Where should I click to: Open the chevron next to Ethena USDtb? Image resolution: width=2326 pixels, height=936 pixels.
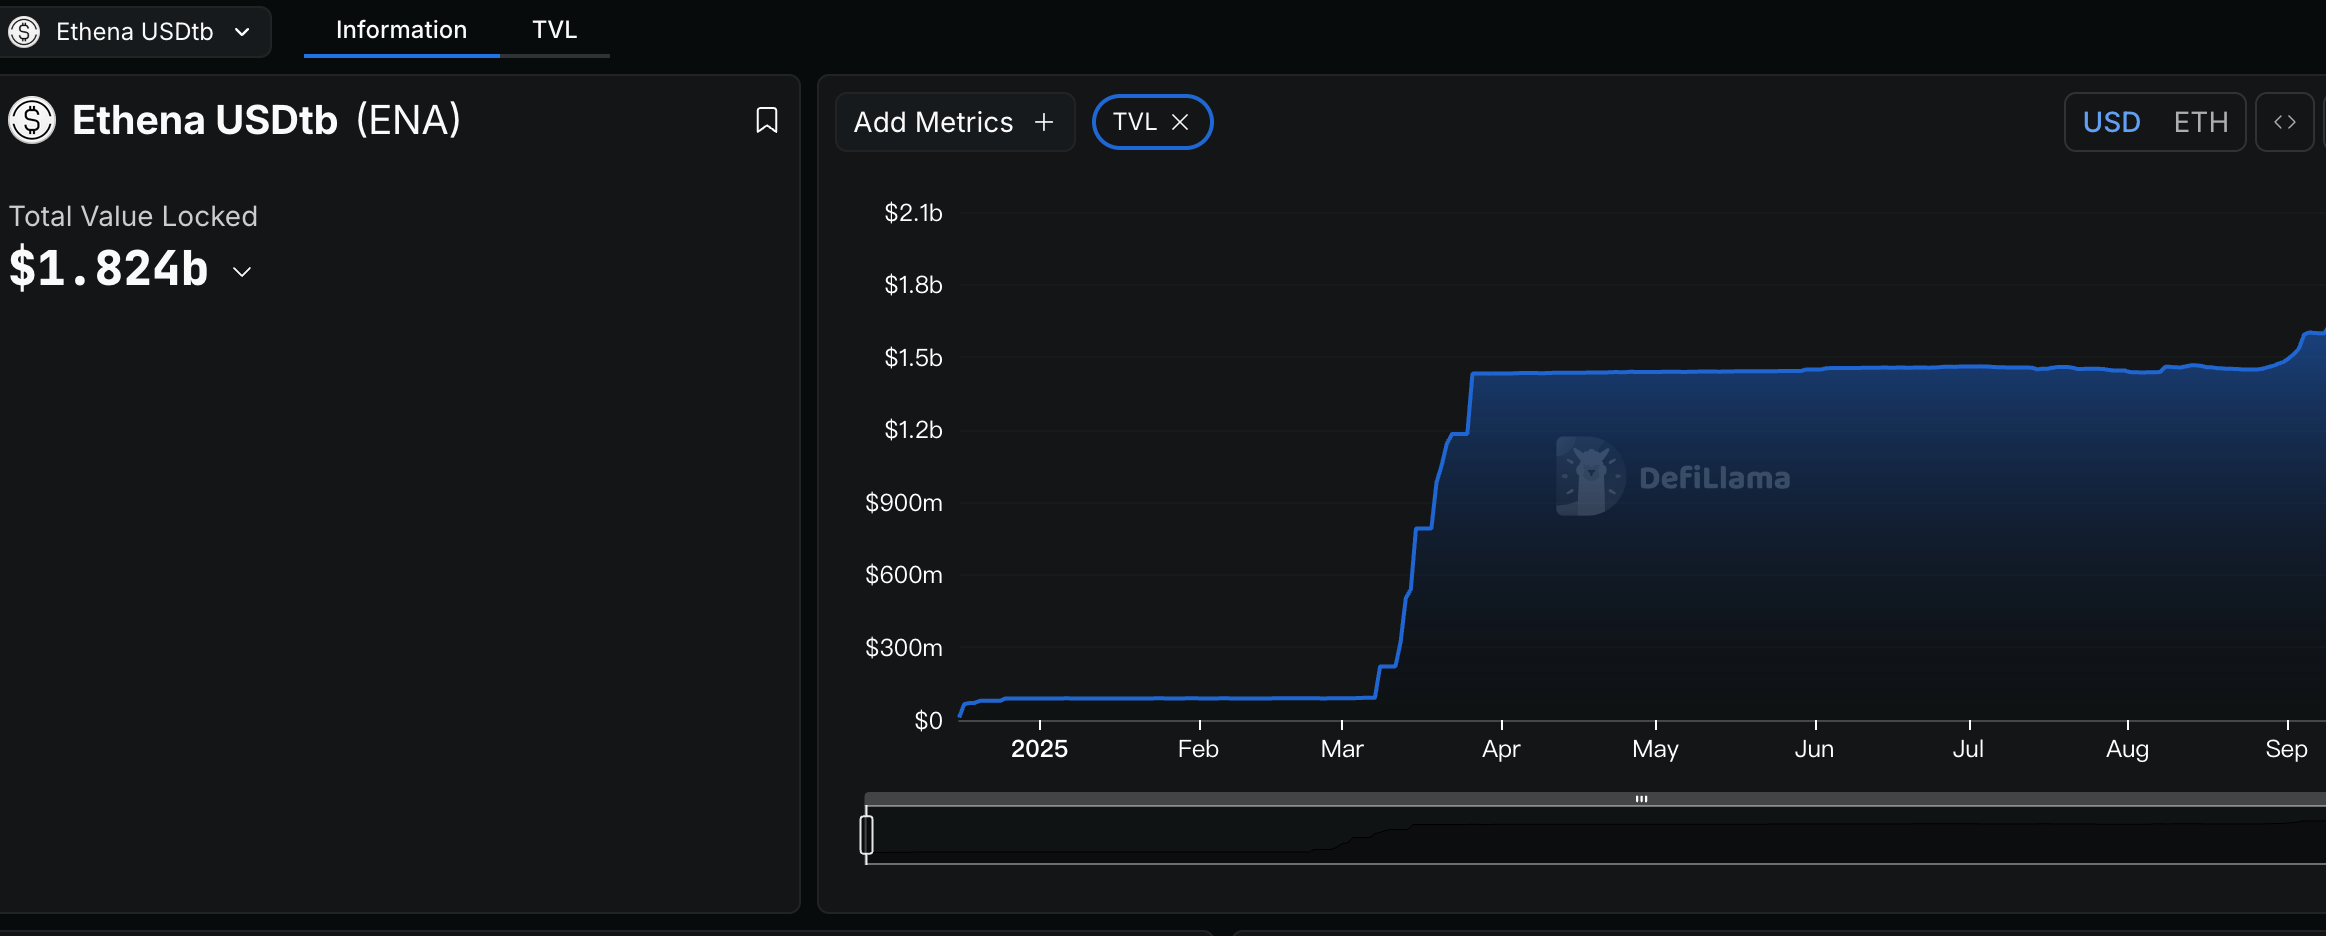tap(241, 32)
